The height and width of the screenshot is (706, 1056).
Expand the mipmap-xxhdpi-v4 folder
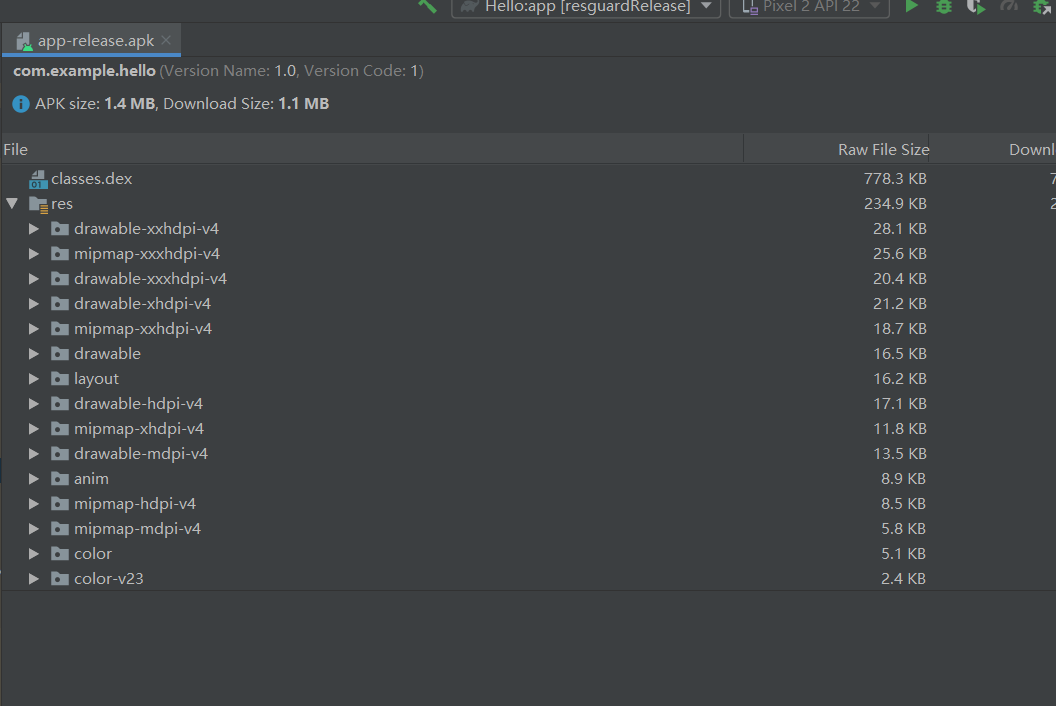[x=33, y=329]
